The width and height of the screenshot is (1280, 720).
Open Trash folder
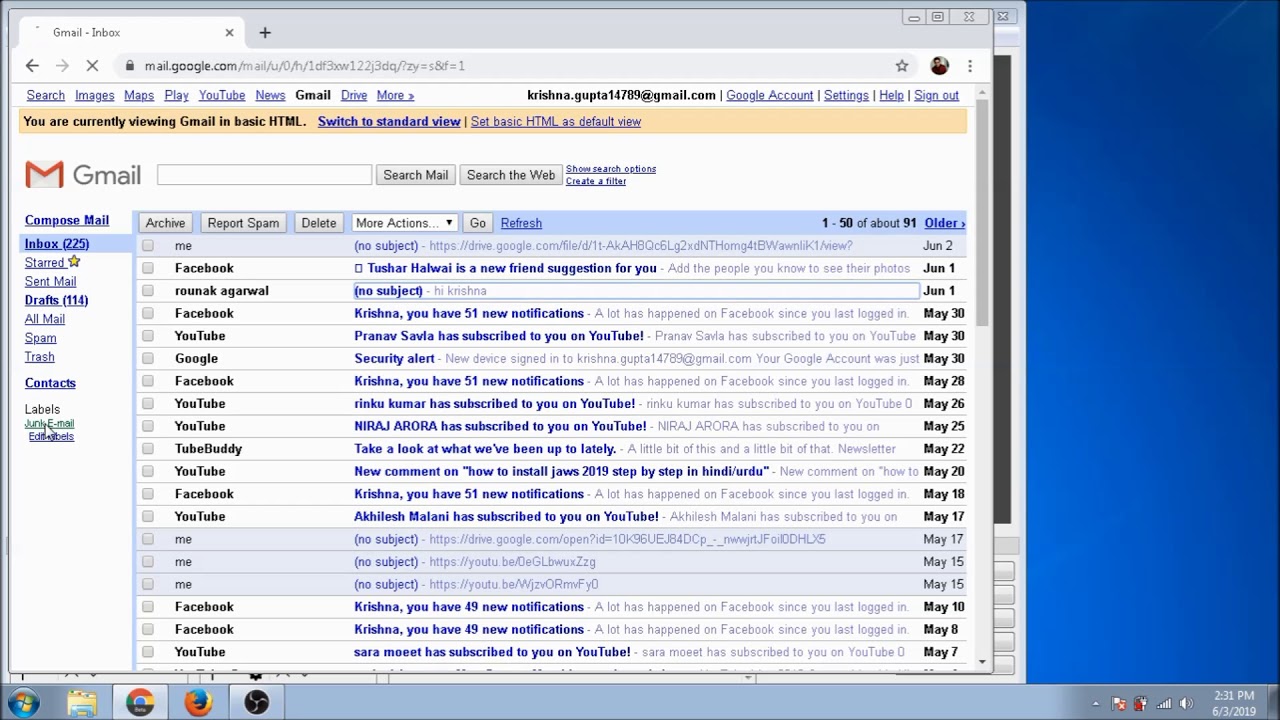coord(40,357)
